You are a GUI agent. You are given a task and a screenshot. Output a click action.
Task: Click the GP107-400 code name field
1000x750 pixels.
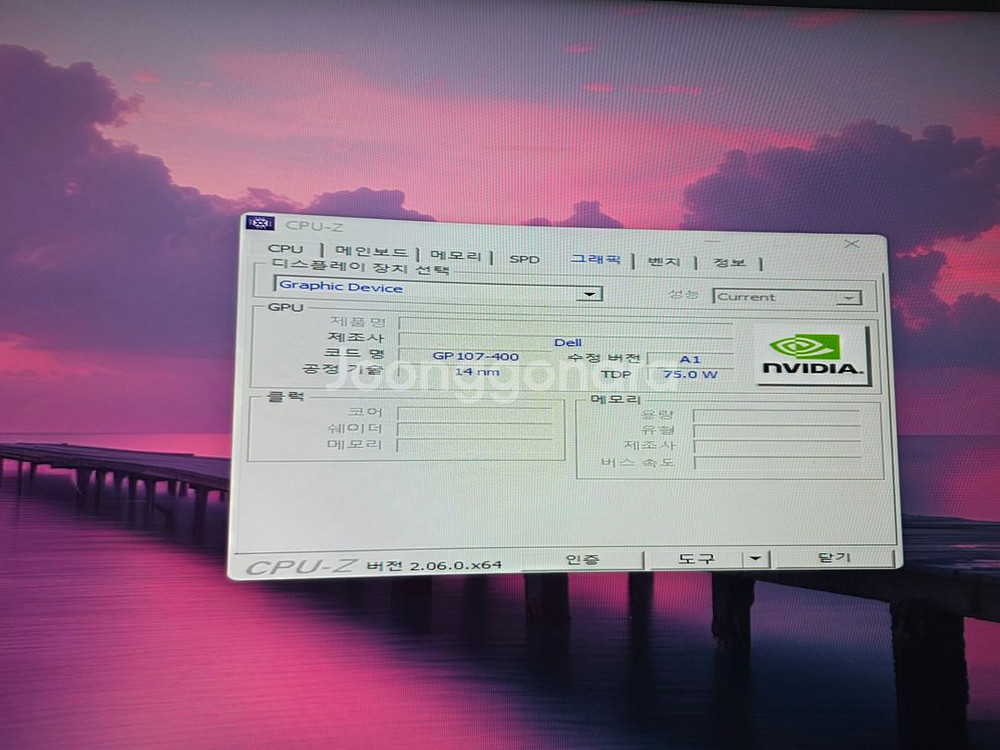[x=476, y=356]
